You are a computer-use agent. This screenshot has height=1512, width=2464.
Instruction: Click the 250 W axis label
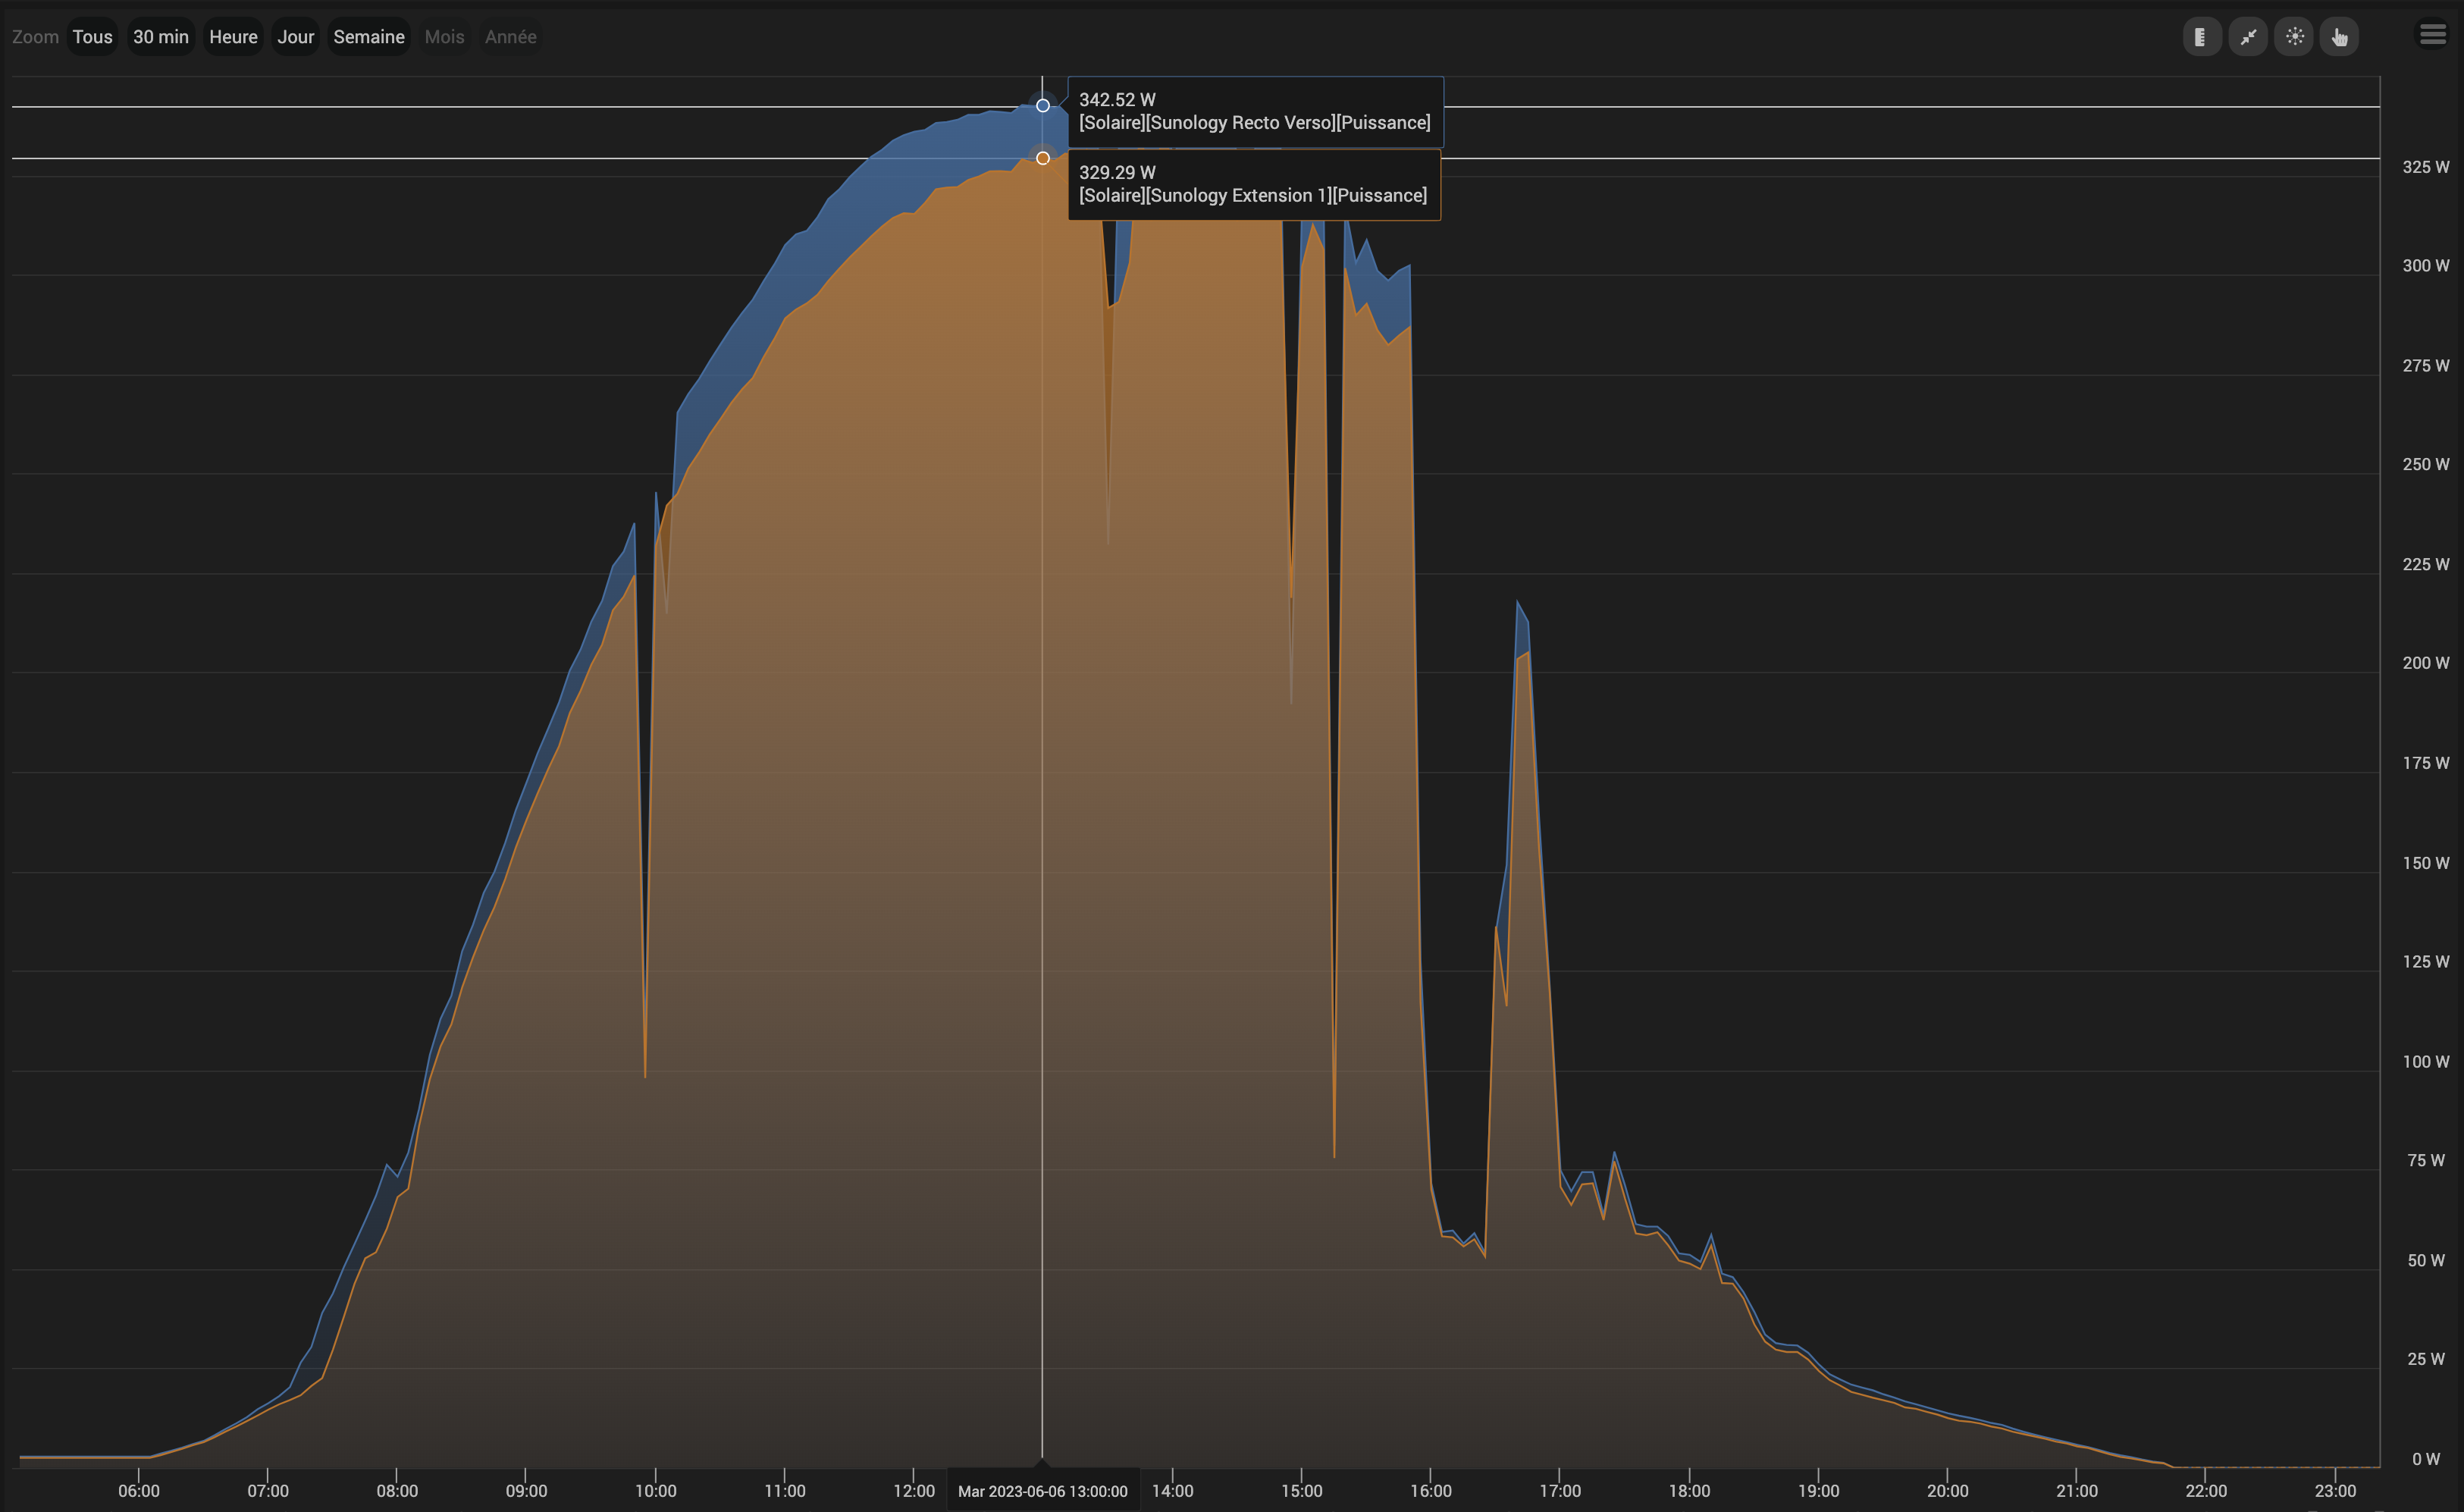2426,464
